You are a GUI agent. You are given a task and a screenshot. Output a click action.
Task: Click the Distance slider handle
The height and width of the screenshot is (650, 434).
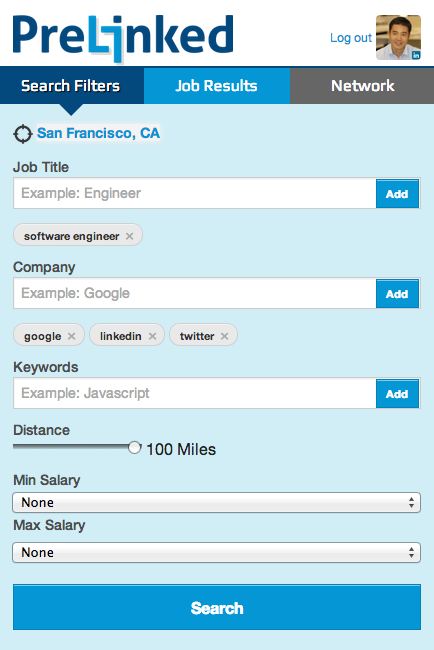(x=134, y=447)
